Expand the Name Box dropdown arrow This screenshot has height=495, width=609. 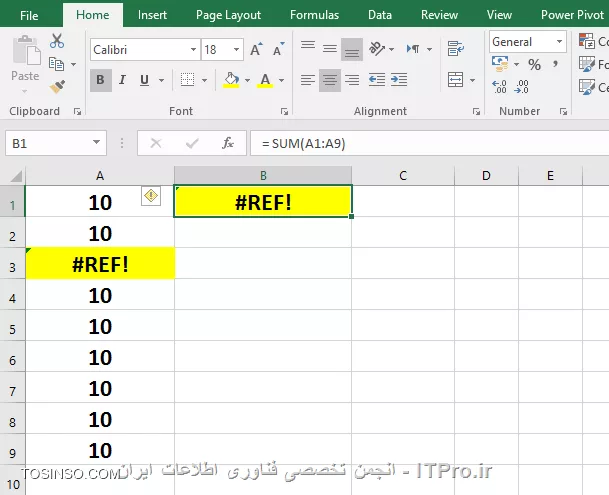[96, 143]
